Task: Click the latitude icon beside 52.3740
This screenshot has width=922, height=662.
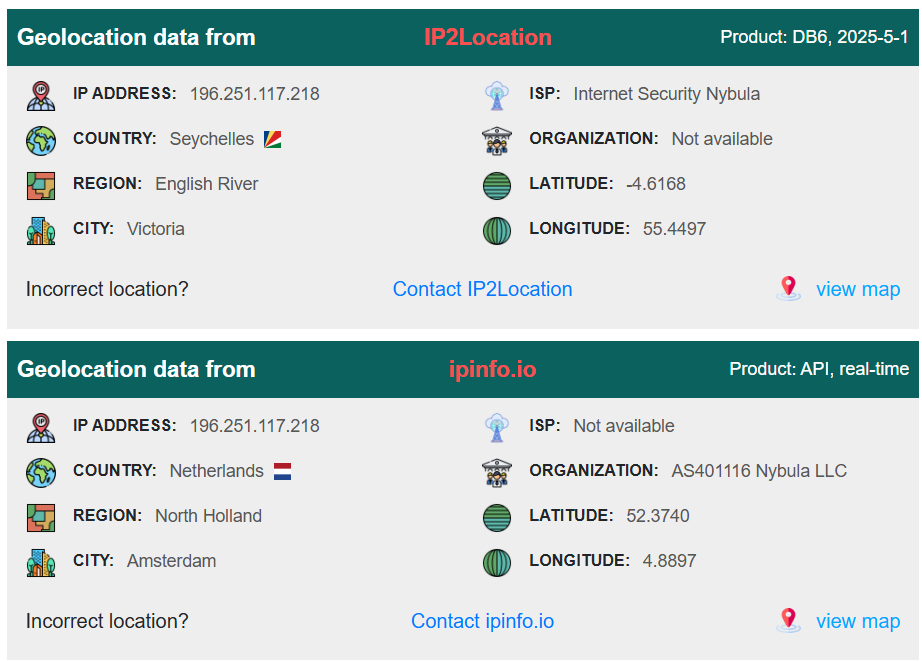Action: pos(497,518)
